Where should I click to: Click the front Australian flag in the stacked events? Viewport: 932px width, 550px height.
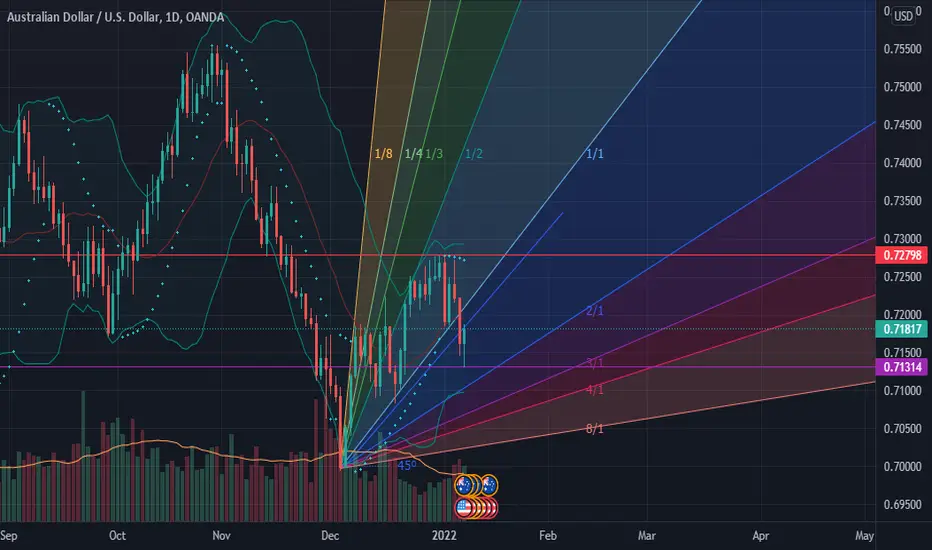tap(464, 485)
